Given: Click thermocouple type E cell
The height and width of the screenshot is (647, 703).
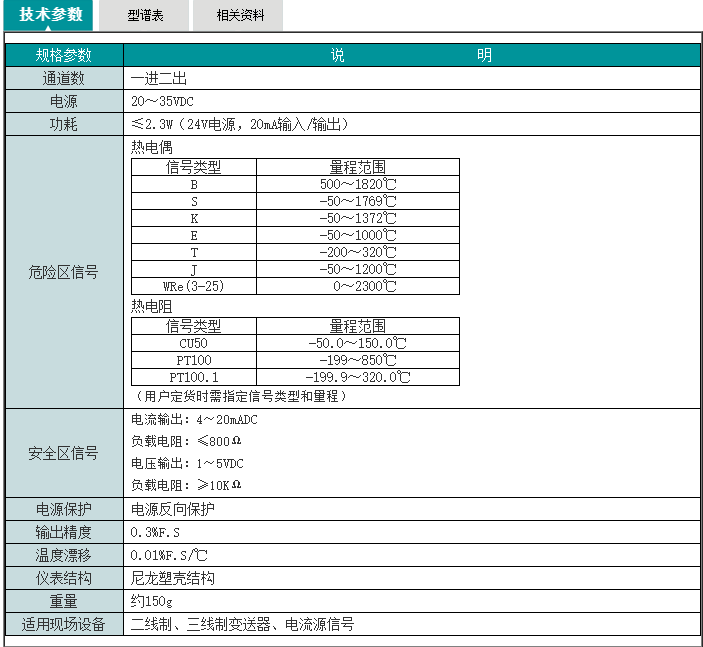Looking at the screenshot, I should tap(194, 235).
